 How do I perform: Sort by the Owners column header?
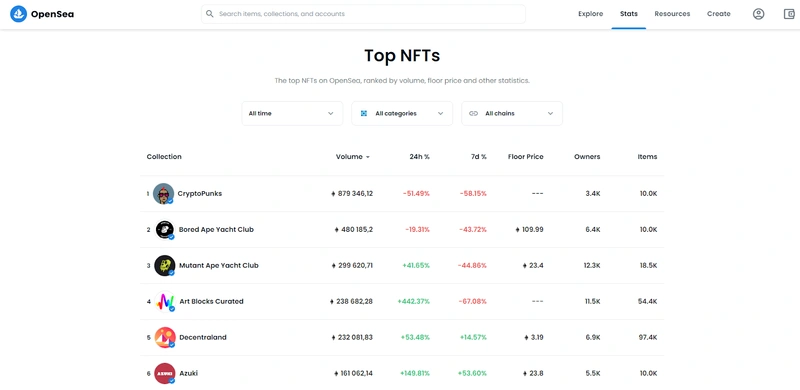[x=587, y=157]
